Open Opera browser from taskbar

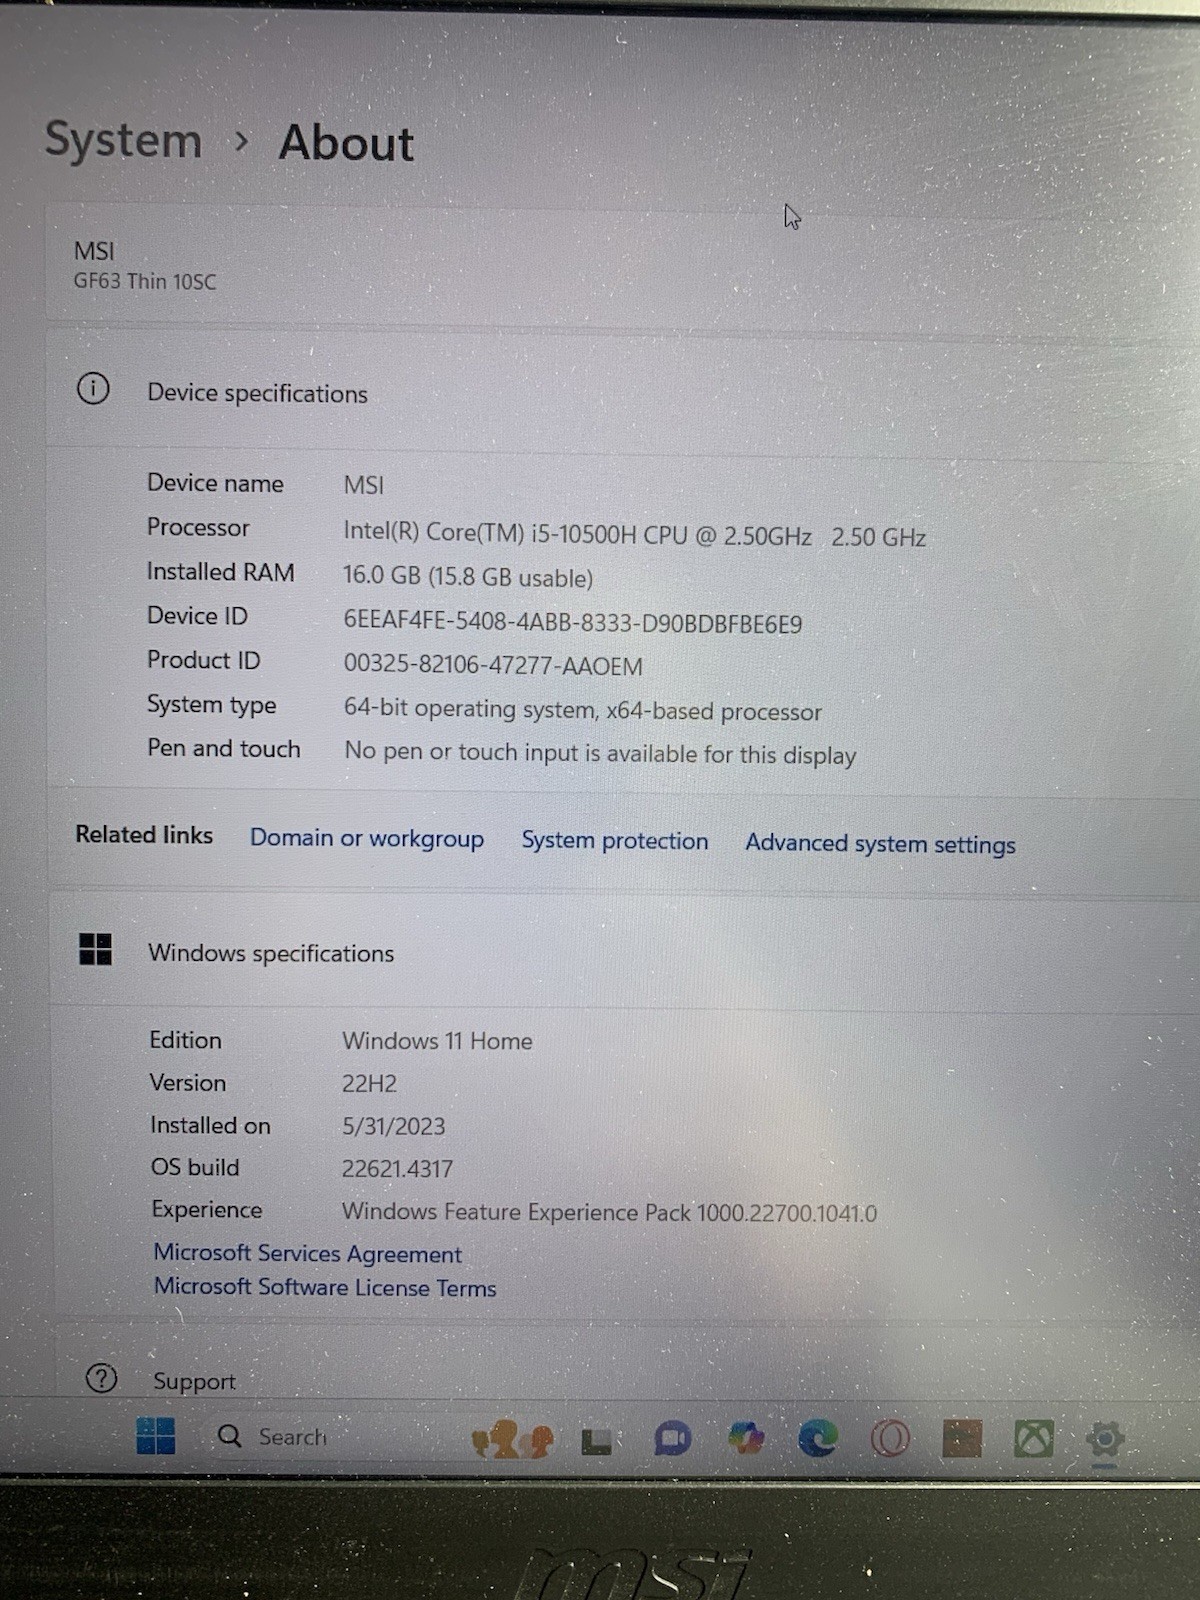pos(889,1439)
